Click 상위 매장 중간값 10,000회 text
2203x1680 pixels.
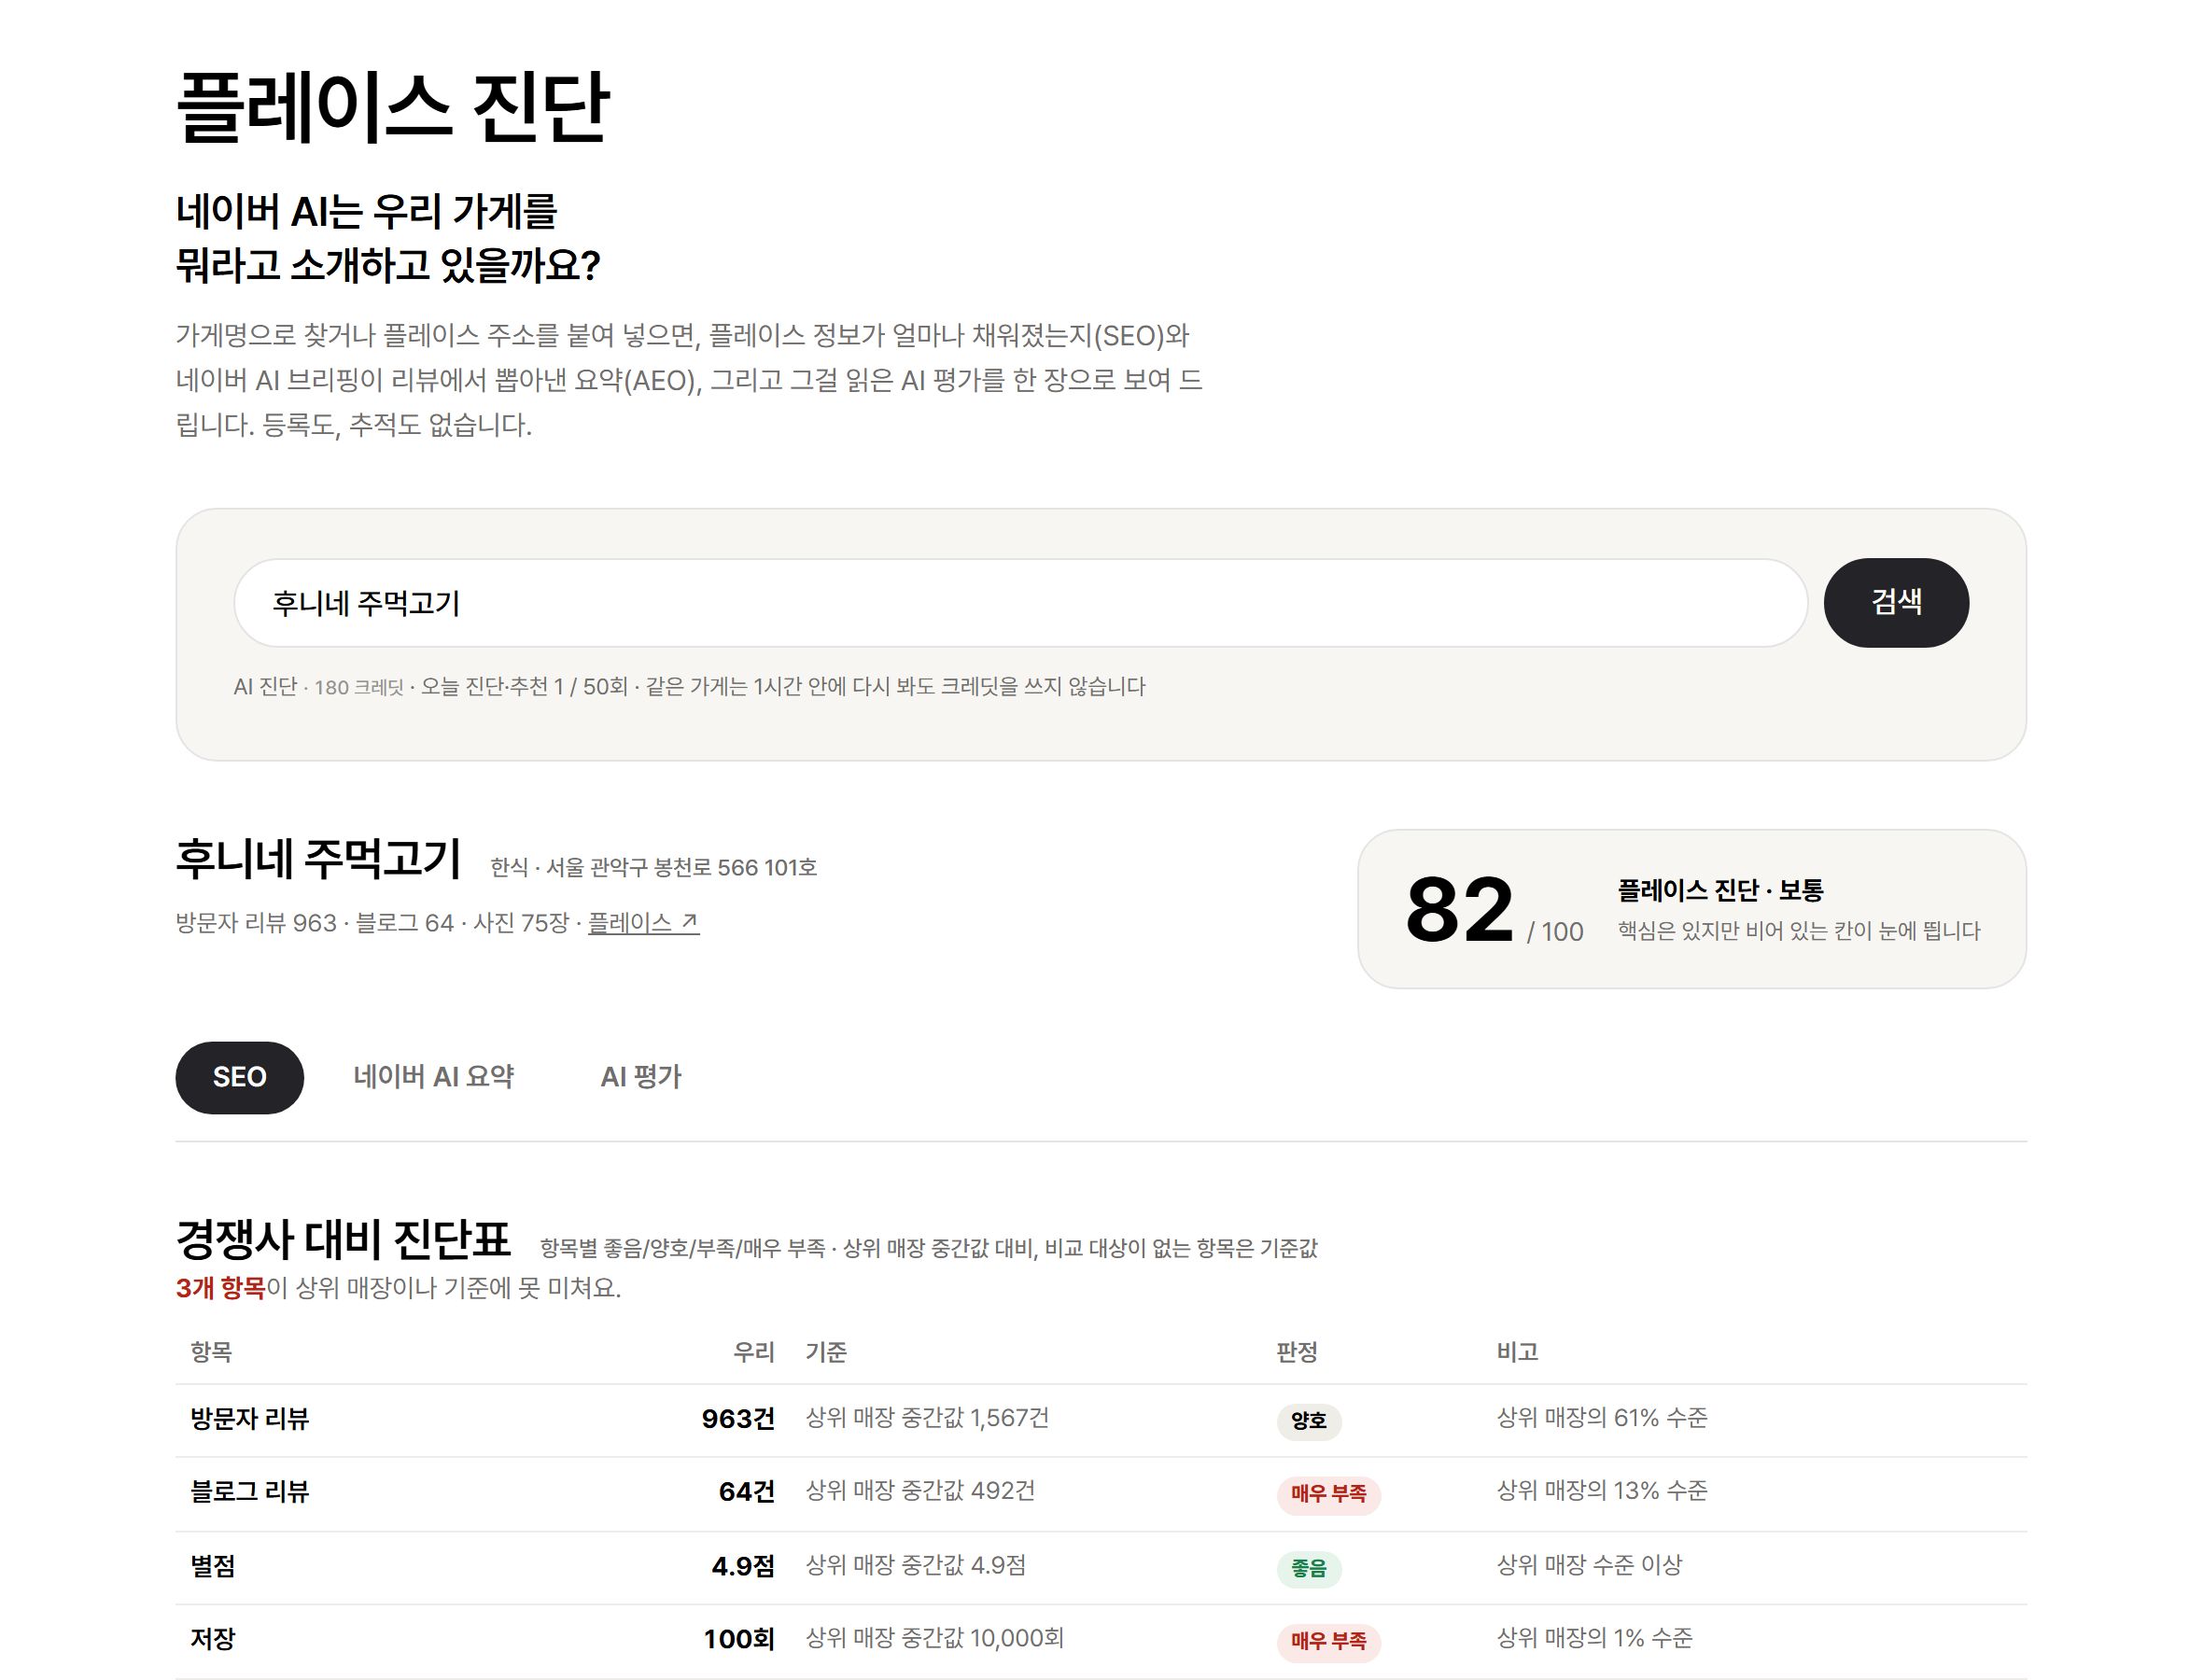coord(934,1637)
